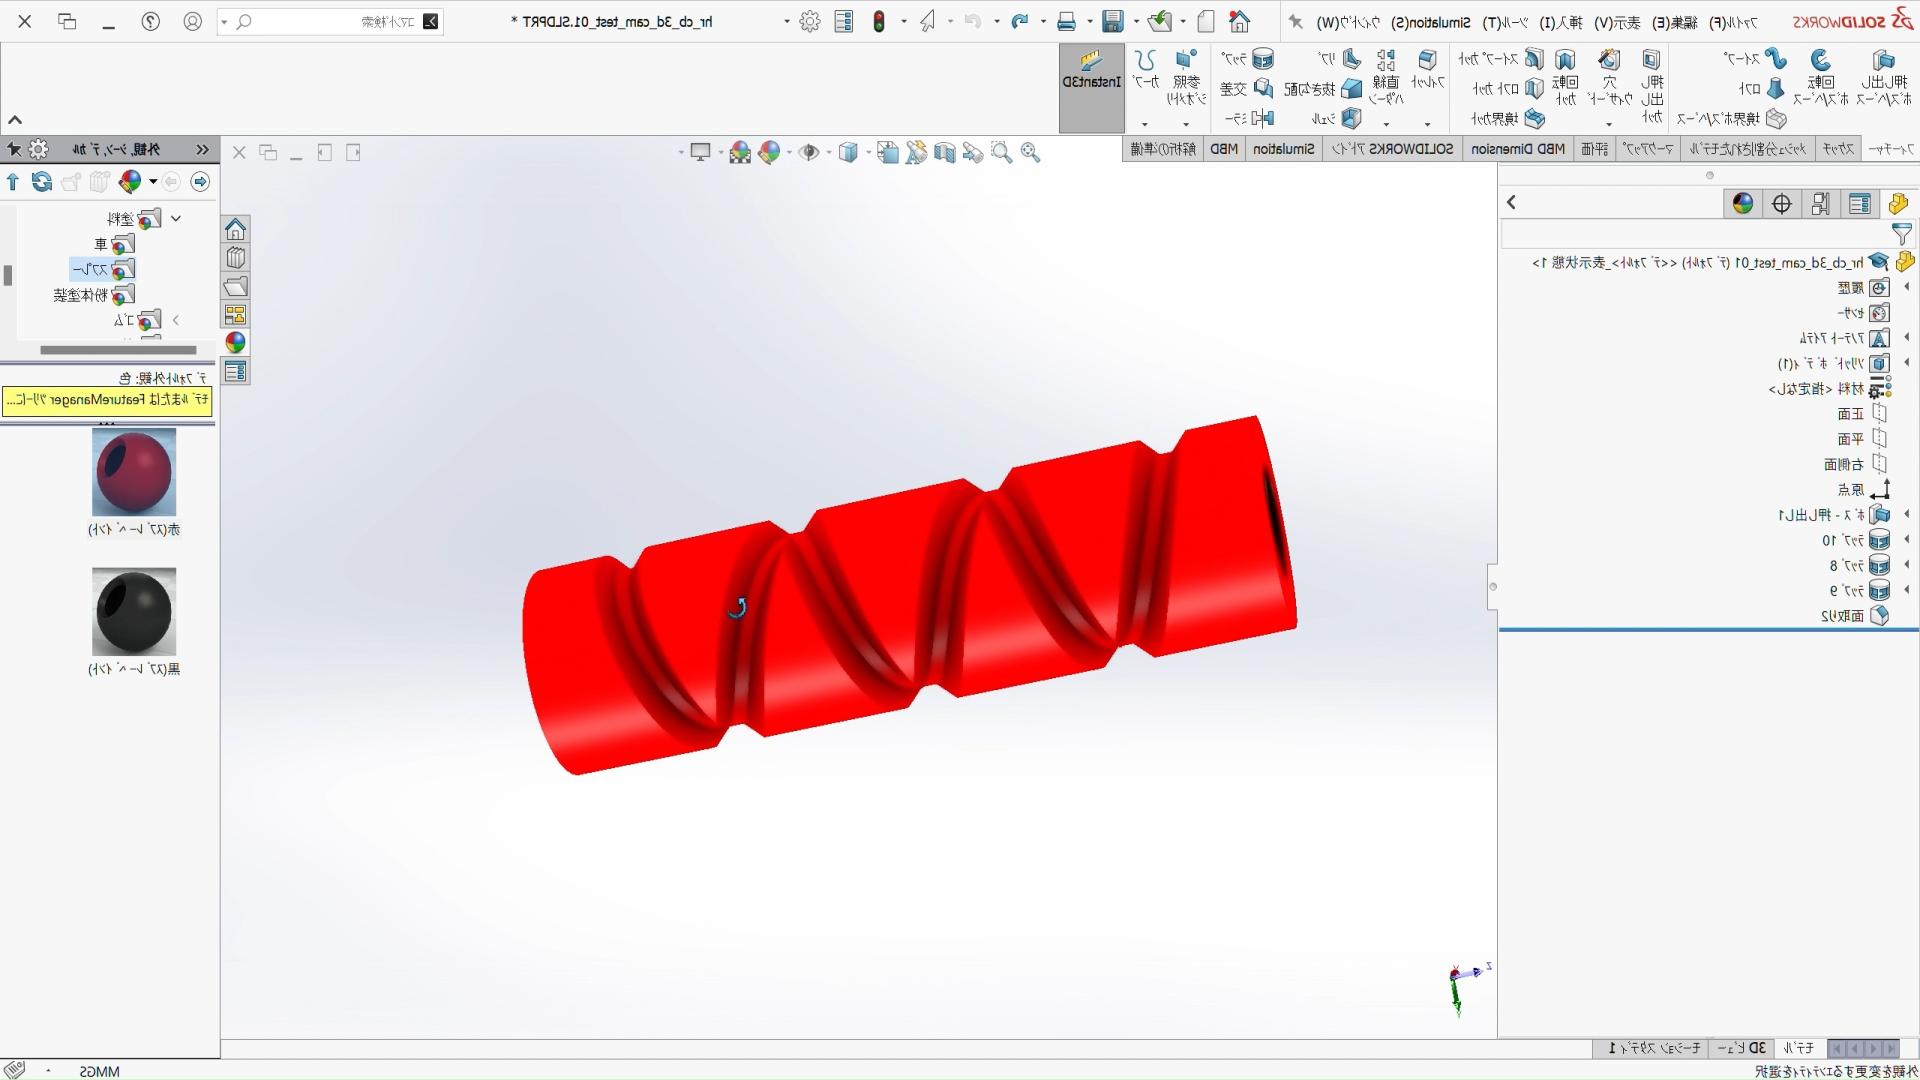This screenshot has height=1080, width=1920.
Task: Switch to the DimXpertManager tab icon
Action: [1782, 204]
